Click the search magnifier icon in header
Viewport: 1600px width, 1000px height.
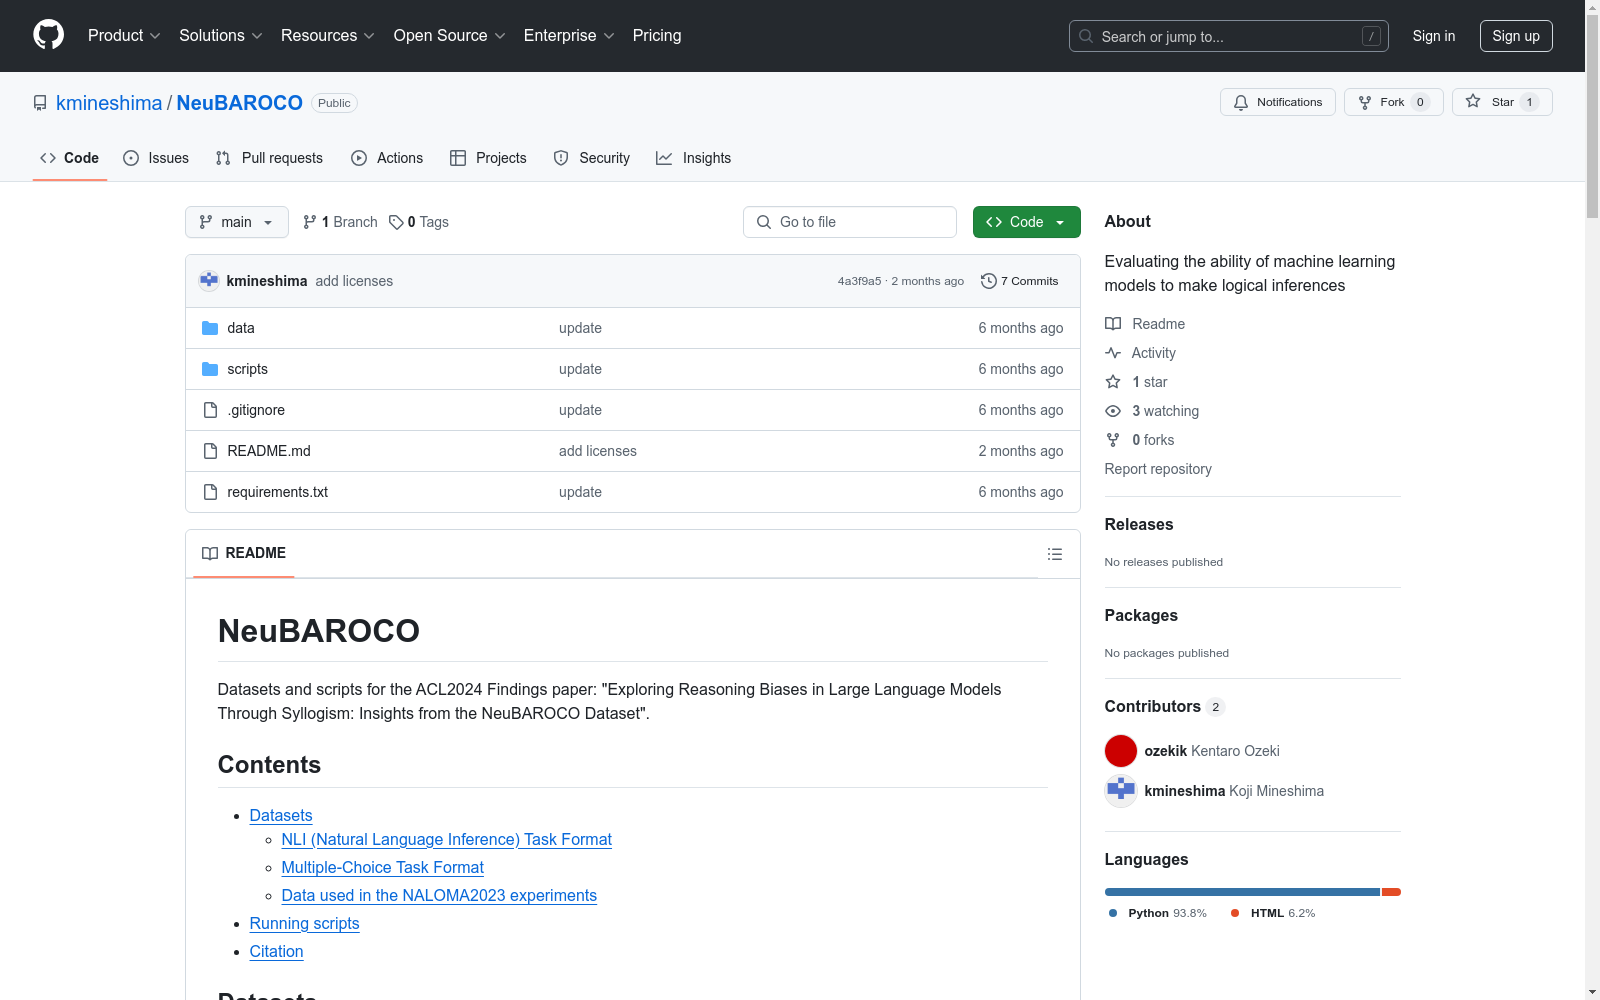coord(1086,36)
